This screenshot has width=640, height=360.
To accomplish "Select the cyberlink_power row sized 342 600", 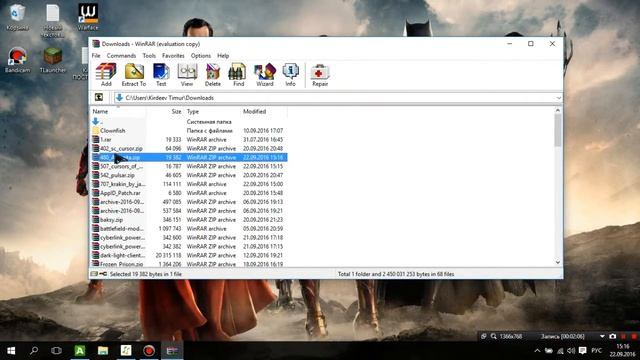I will [x=189, y=238].
